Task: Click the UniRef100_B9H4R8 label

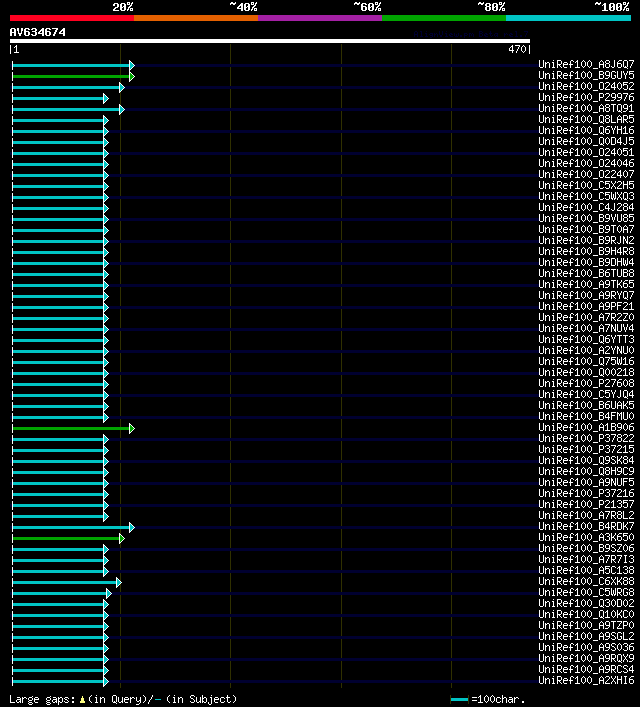Action: click(586, 251)
